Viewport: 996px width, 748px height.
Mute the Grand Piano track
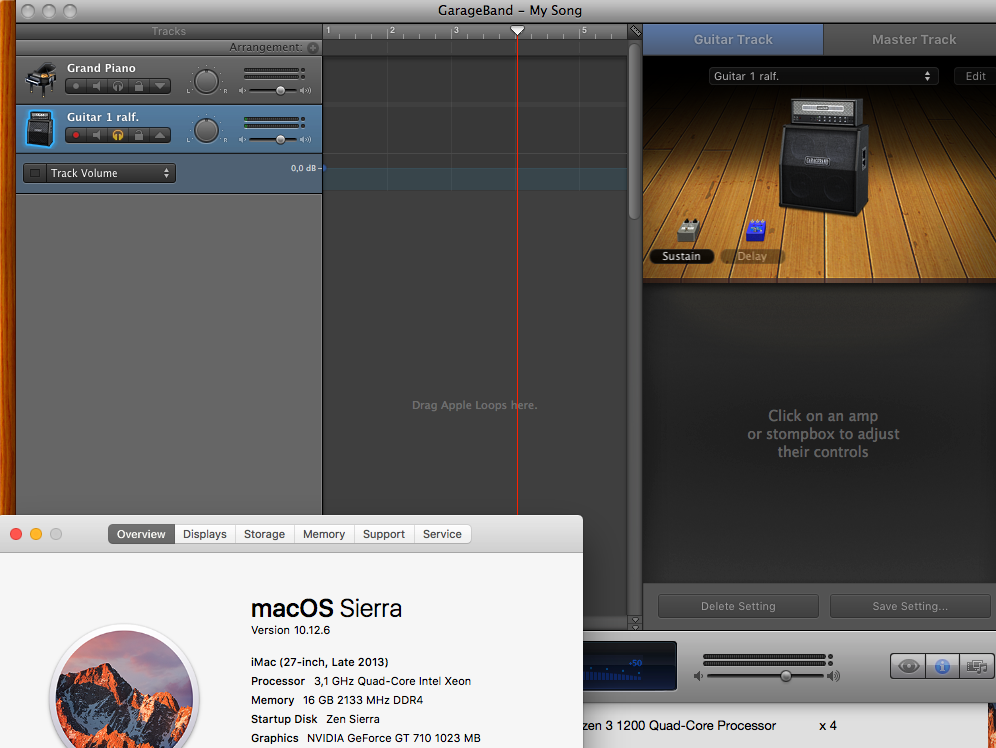pos(96,87)
